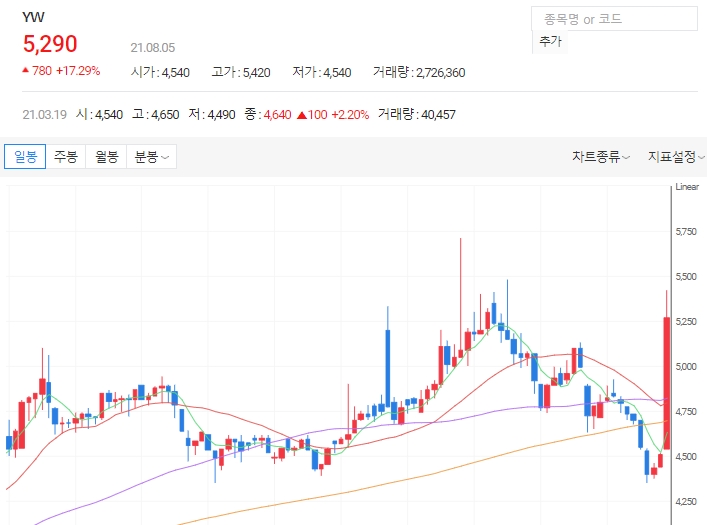707x525 pixels.
Task: Click the hovered close value 4,640
Action: click(x=277, y=115)
